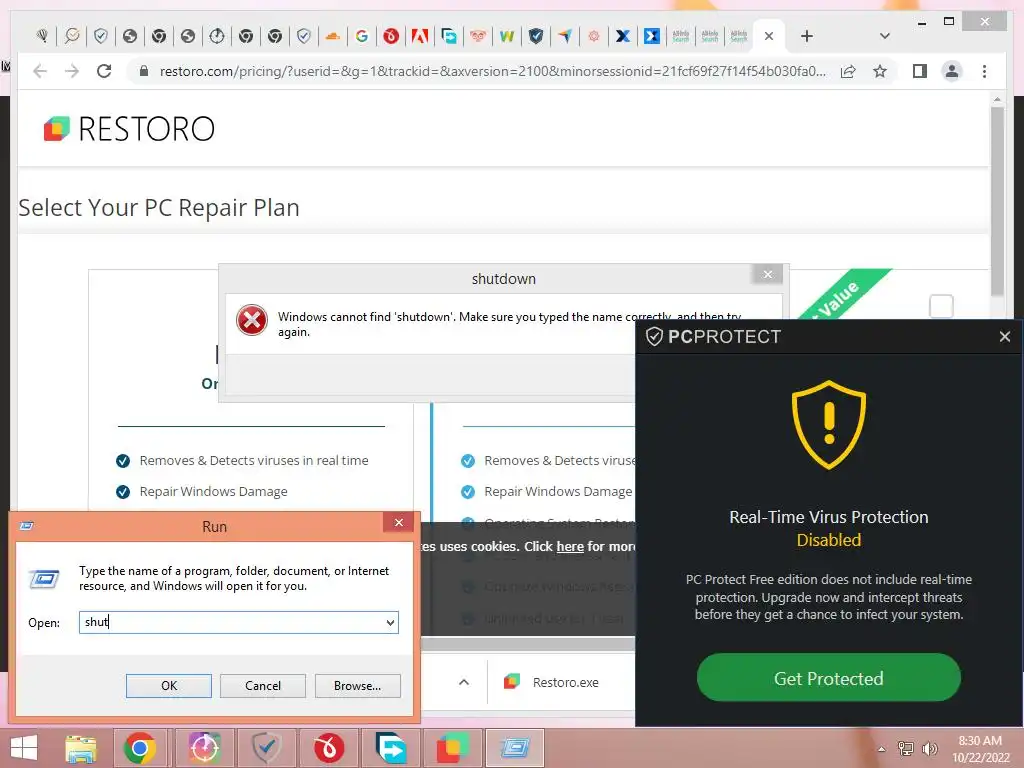Close the PCProtect popup

coord(1004,336)
